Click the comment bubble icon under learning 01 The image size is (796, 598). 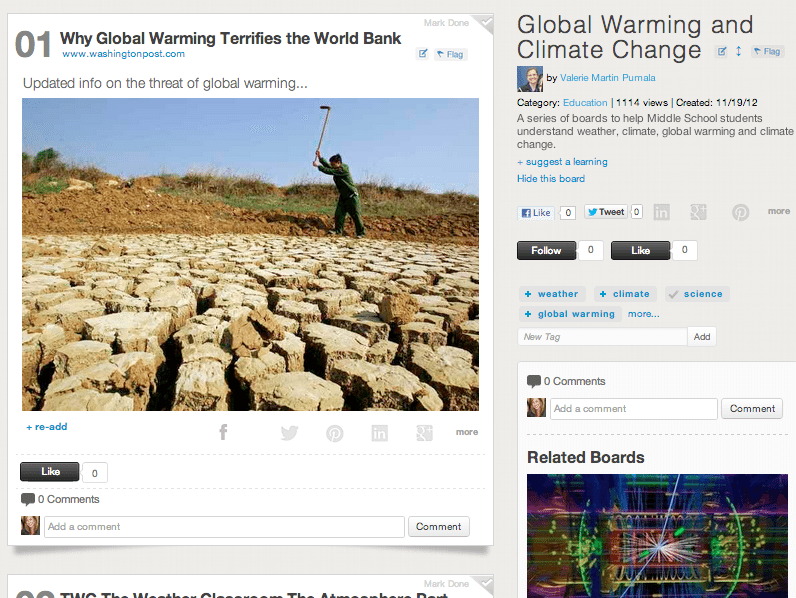(x=27, y=500)
